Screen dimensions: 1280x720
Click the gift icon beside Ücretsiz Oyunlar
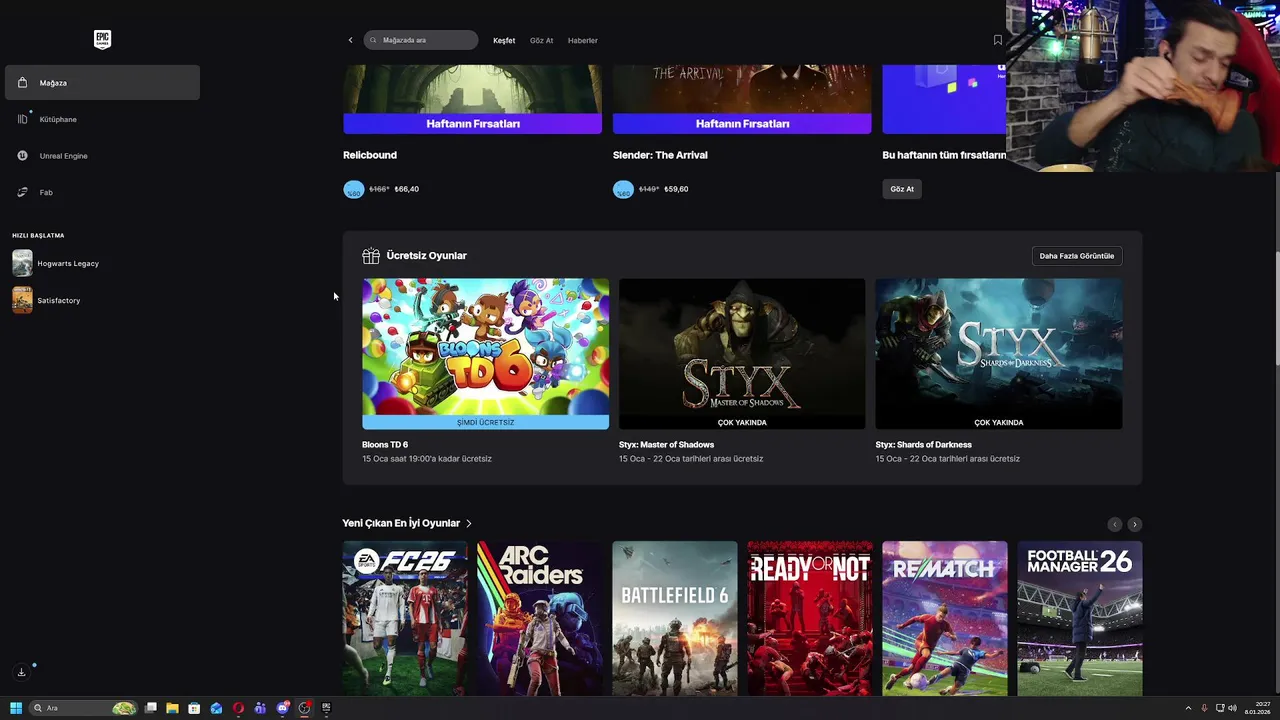[371, 256]
